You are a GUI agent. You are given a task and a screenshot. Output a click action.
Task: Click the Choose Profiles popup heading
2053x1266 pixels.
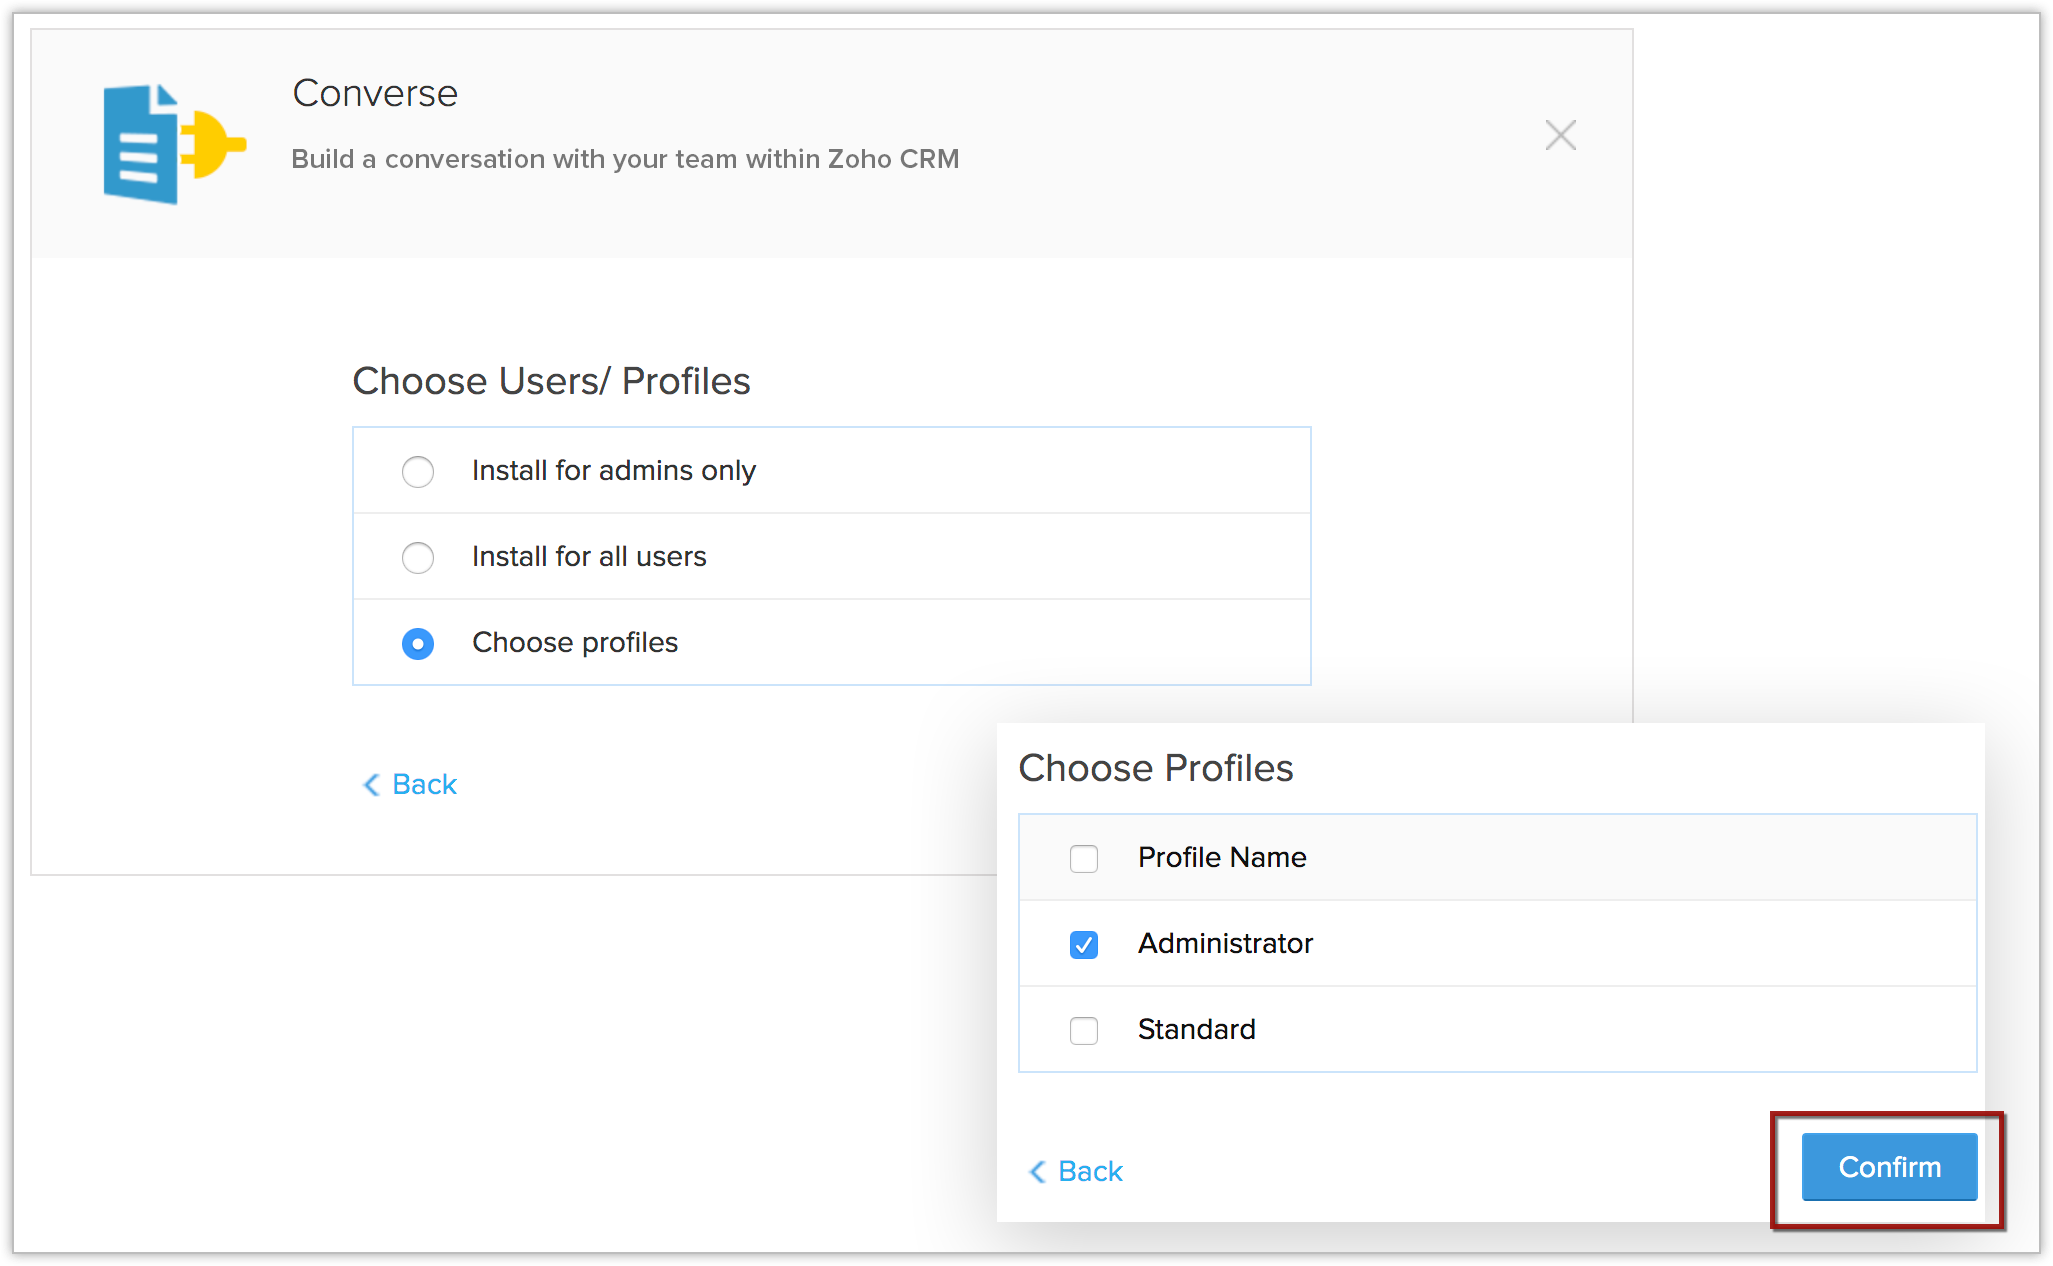1155,768
